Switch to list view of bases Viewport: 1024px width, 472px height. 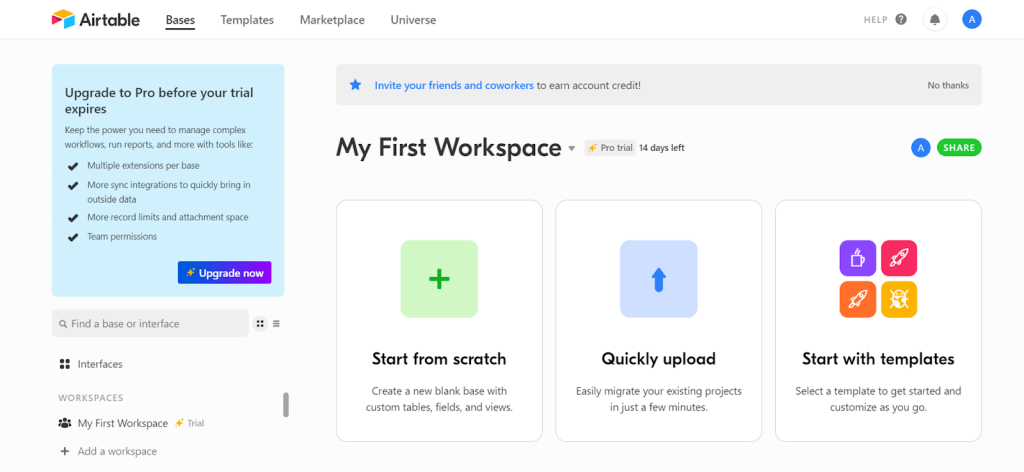[276, 323]
